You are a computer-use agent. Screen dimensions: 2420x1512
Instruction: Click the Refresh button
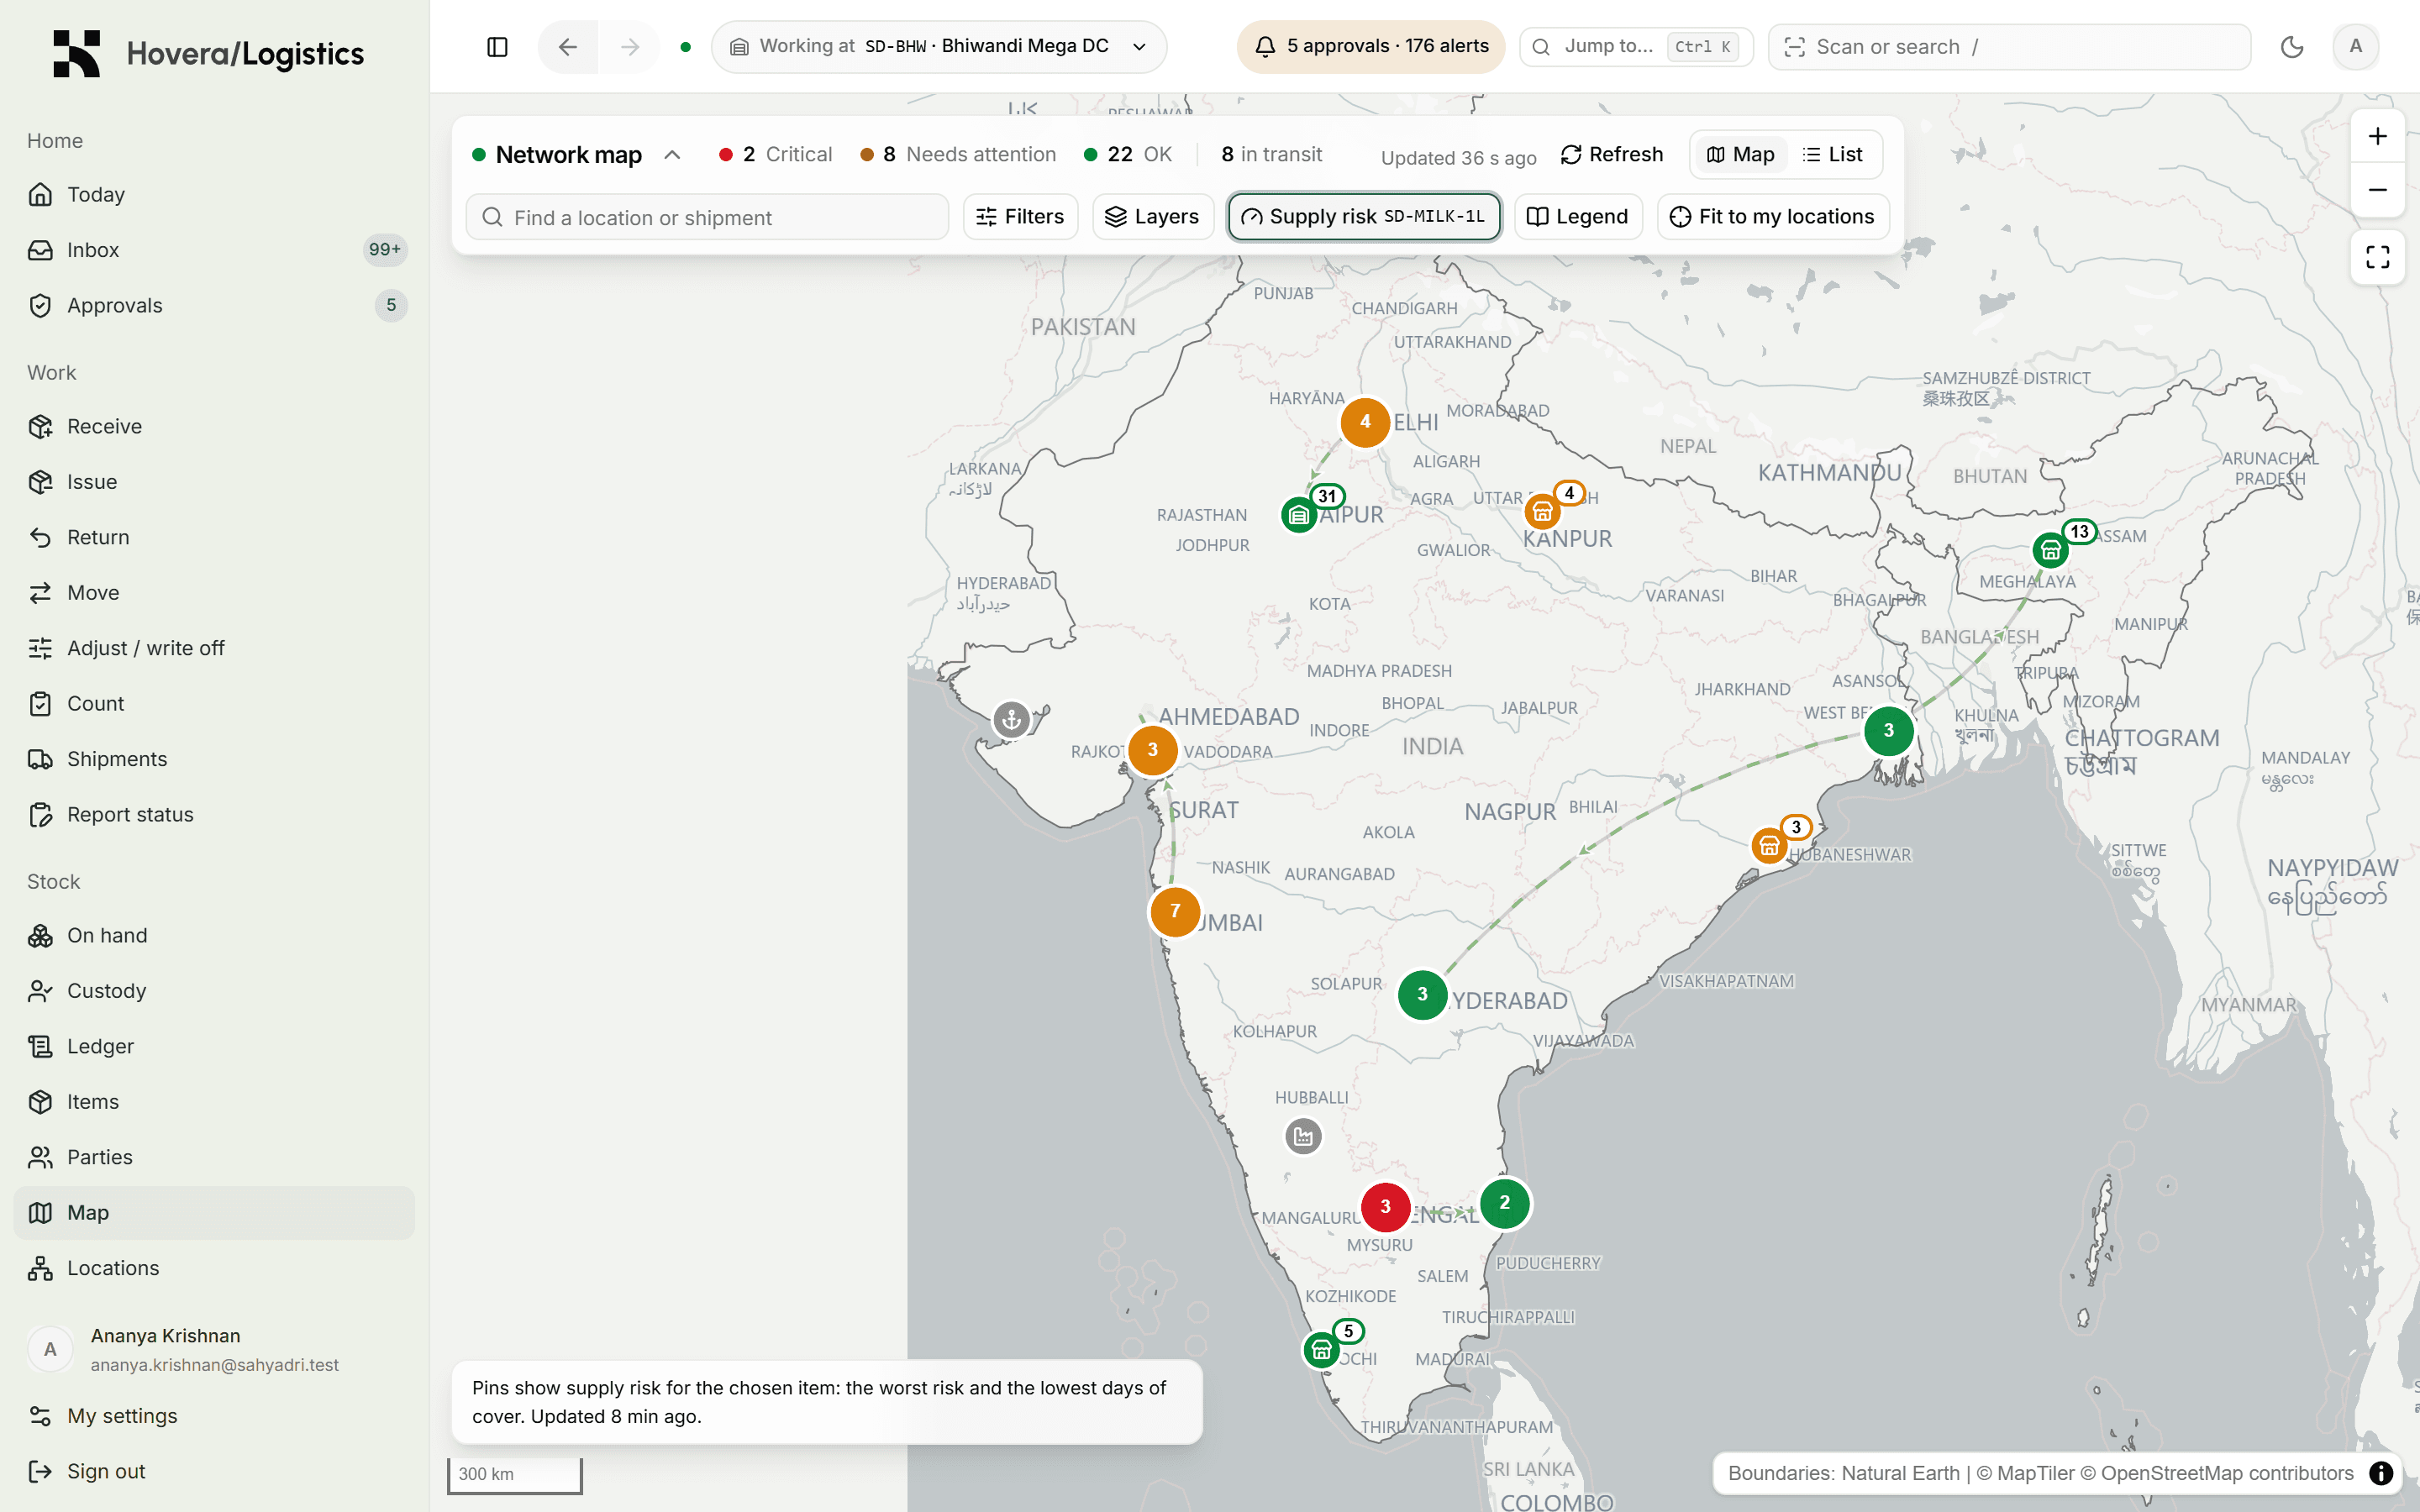pyautogui.click(x=1612, y=155)
